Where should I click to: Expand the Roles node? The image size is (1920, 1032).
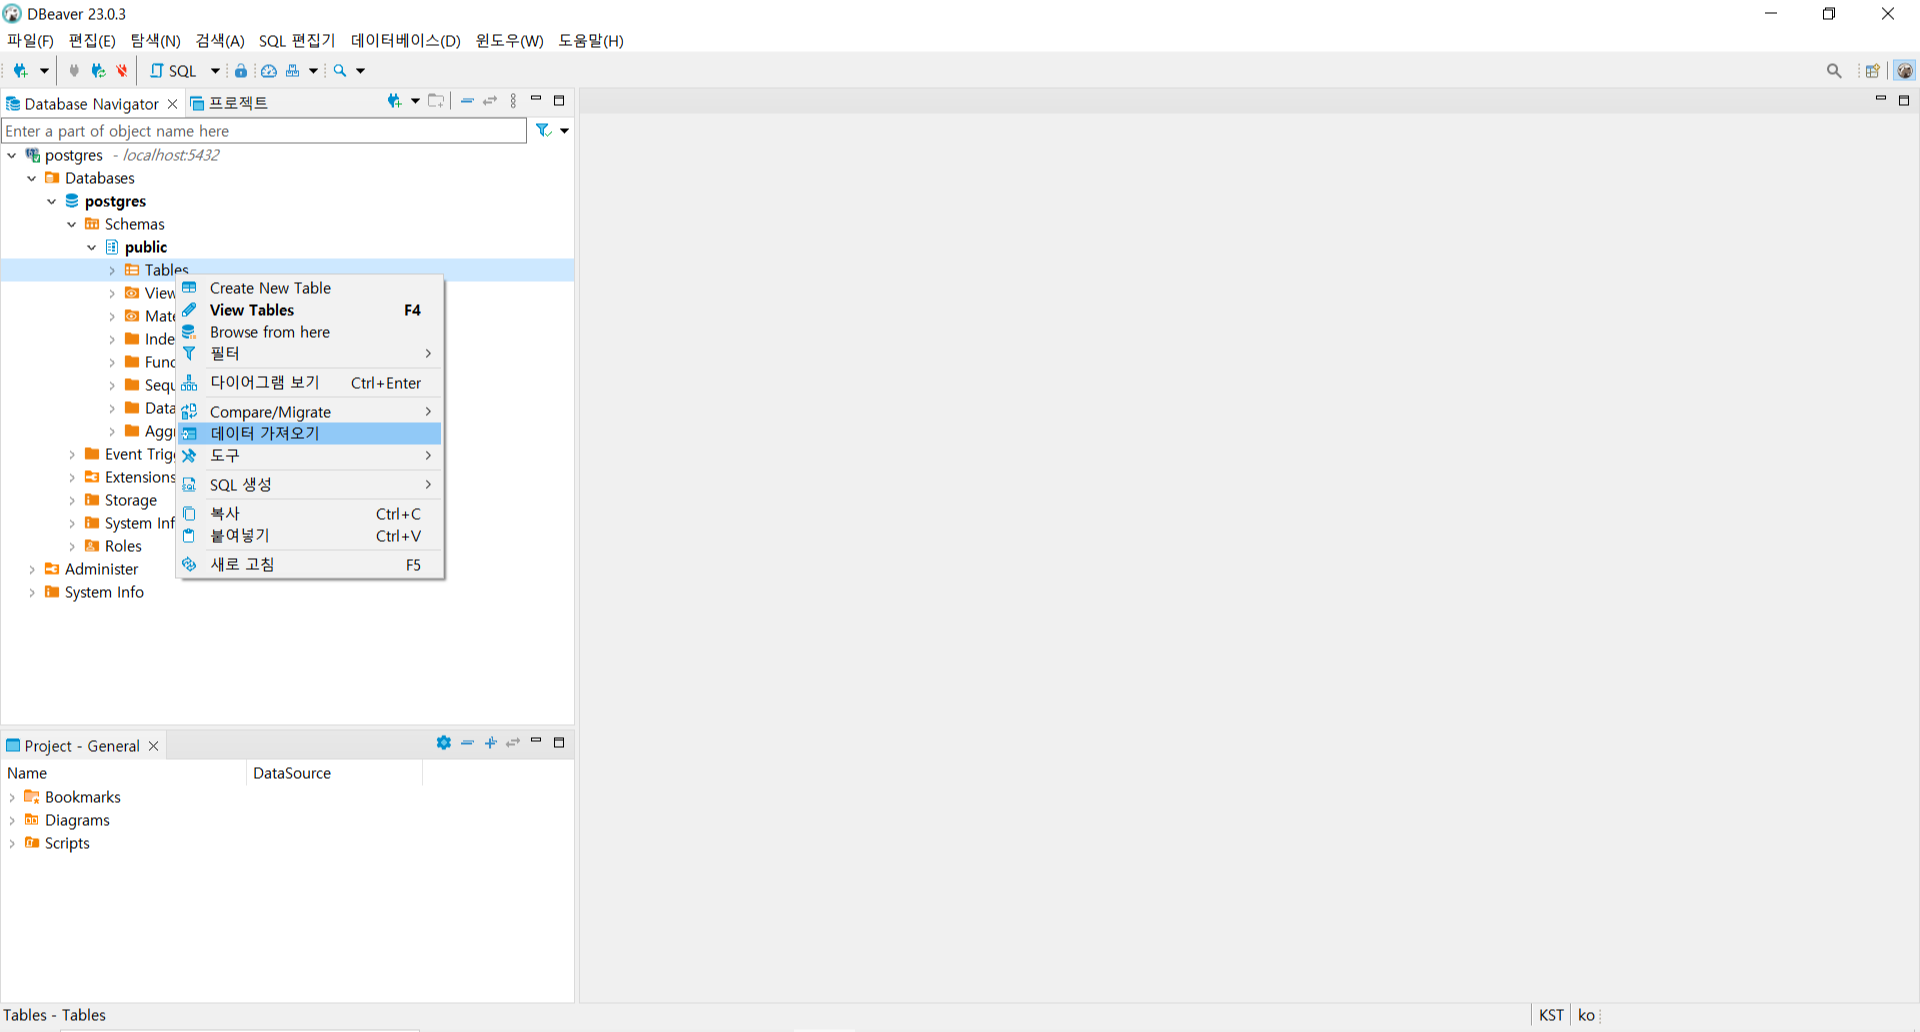(x=72, y=546)
